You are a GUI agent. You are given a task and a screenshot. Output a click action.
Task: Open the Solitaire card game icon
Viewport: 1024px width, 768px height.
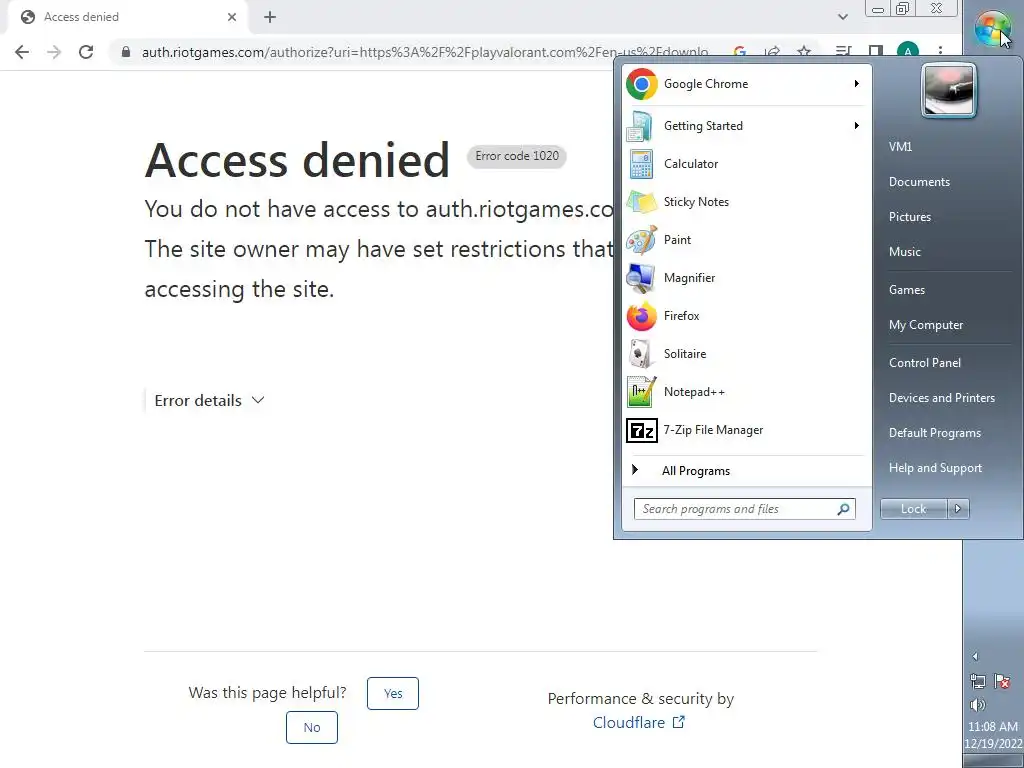click(641, 354)
